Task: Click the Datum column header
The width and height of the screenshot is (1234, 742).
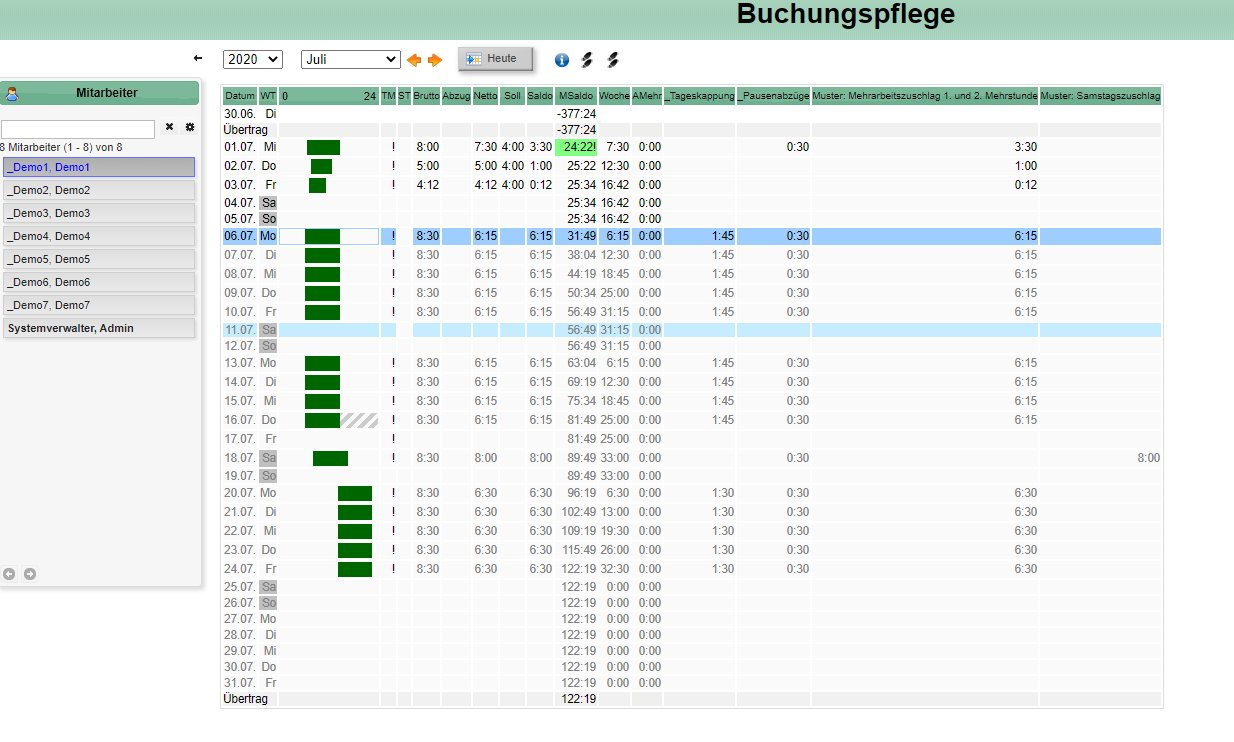Action: point(240,97)
